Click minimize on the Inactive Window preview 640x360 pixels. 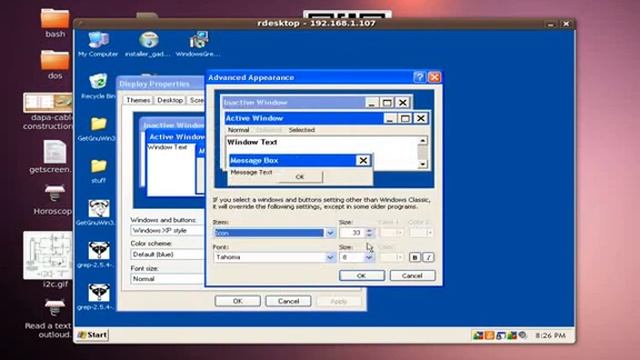[x=371, y=102]
